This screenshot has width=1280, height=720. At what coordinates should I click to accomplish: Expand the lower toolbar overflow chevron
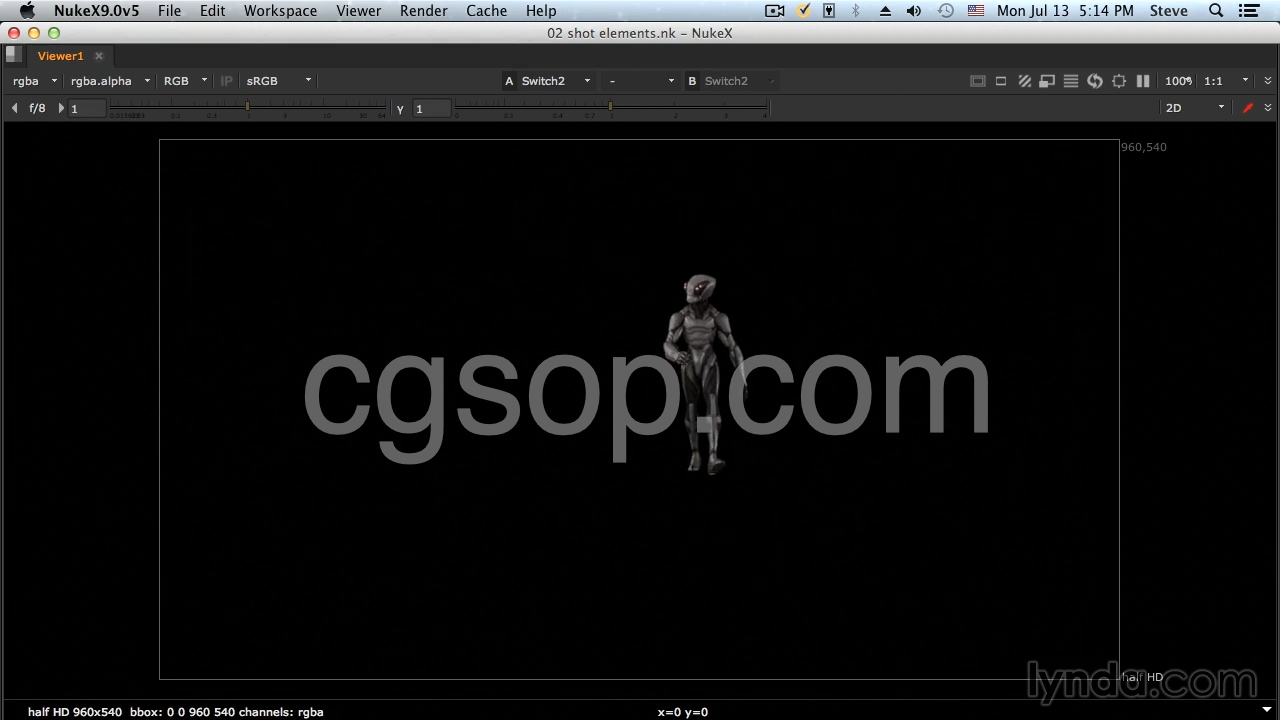pyautogui.click(x=1268, y=108)
